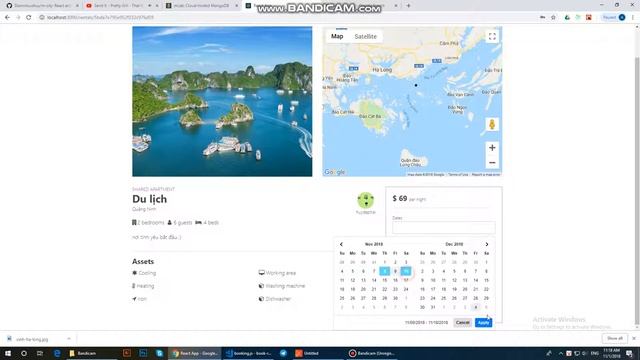
Task: Pick December 25 in calendar
Action: (x=444, y=298)
